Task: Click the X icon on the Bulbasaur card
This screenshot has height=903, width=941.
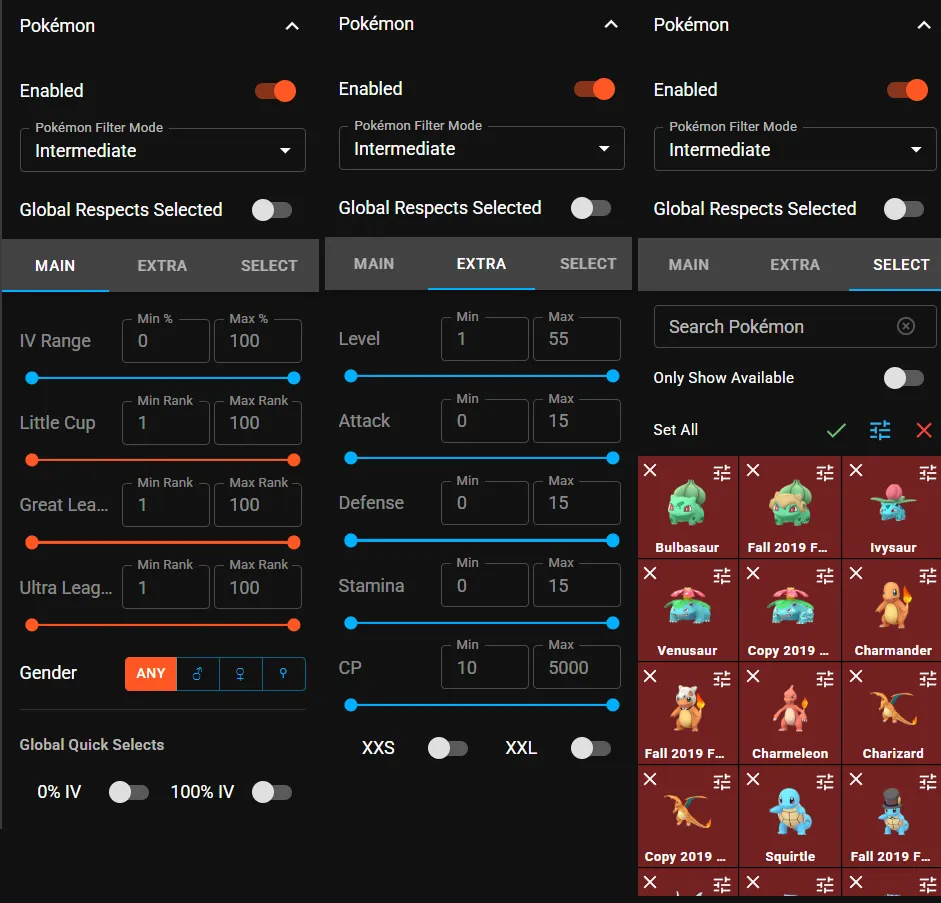Action: (650, 470)
